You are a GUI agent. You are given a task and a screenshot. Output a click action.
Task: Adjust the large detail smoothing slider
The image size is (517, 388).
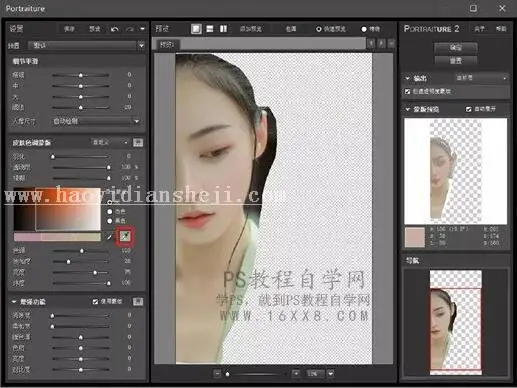(x=81, y=97)
